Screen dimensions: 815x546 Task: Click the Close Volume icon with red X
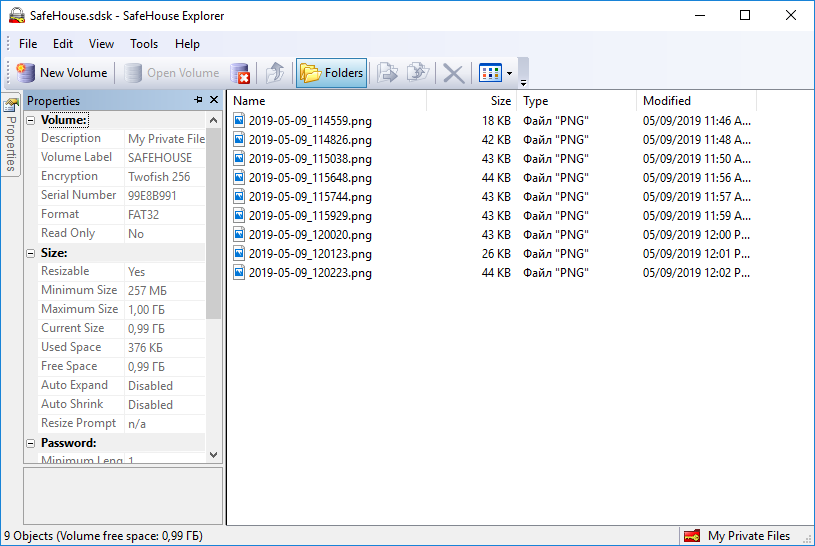[x=240, y=73]
